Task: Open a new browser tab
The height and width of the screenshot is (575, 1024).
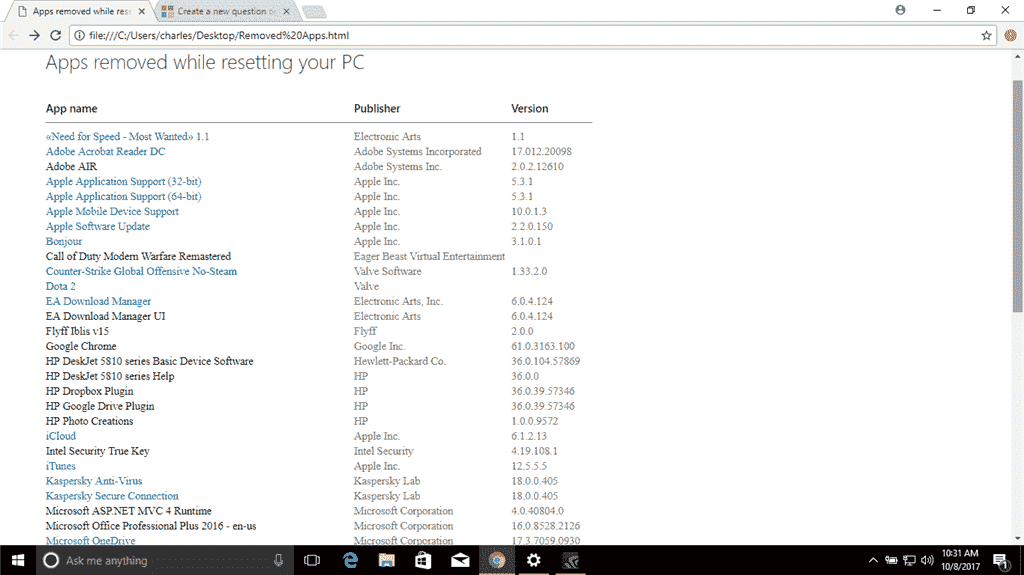Action: click(314, 11)
